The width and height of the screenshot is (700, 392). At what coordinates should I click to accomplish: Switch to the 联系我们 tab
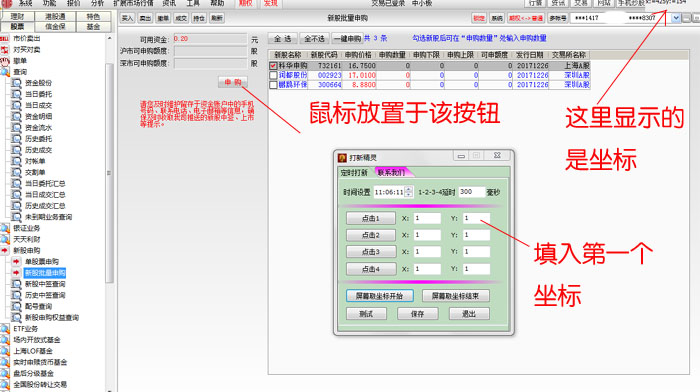pyautogui.click(x=392, y=172)
